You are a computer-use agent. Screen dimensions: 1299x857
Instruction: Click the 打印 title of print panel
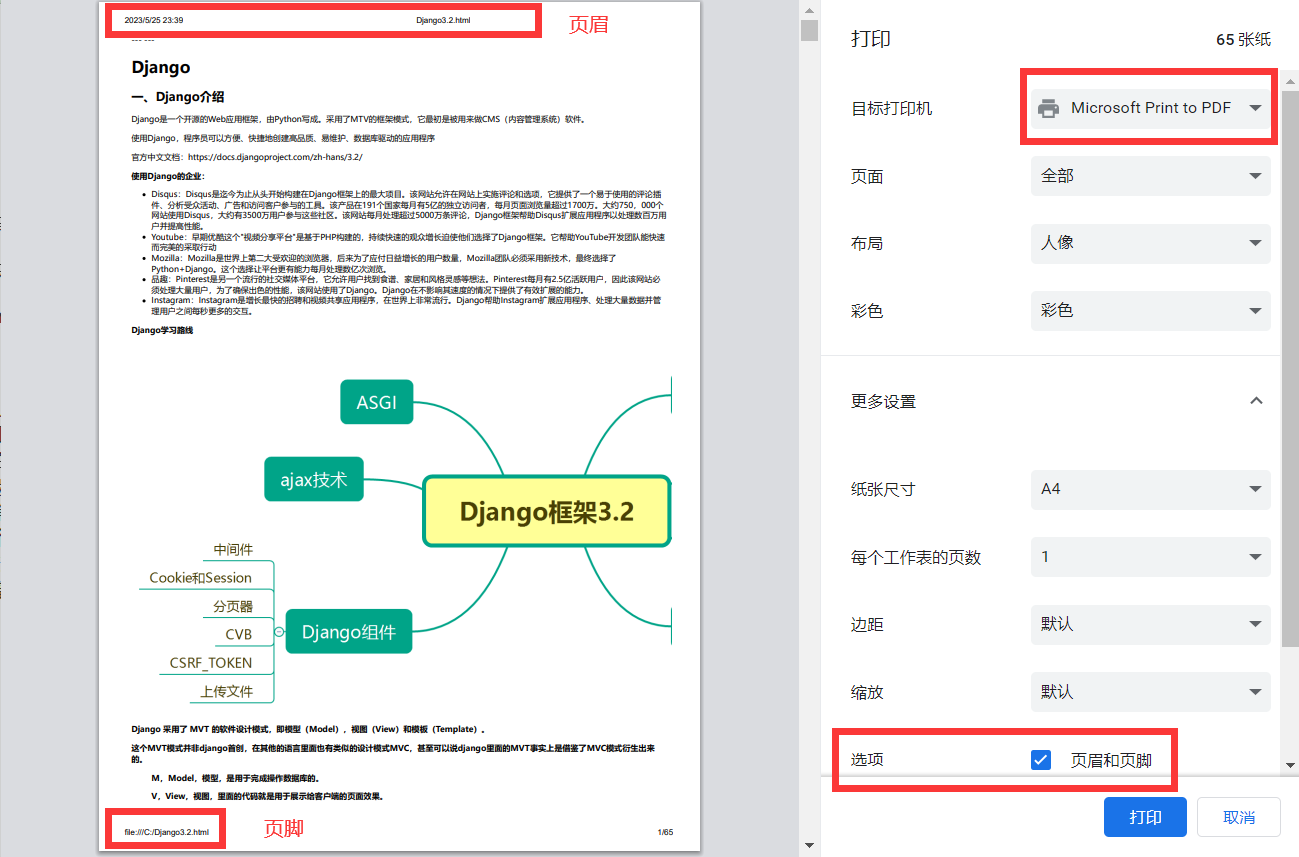871,39
